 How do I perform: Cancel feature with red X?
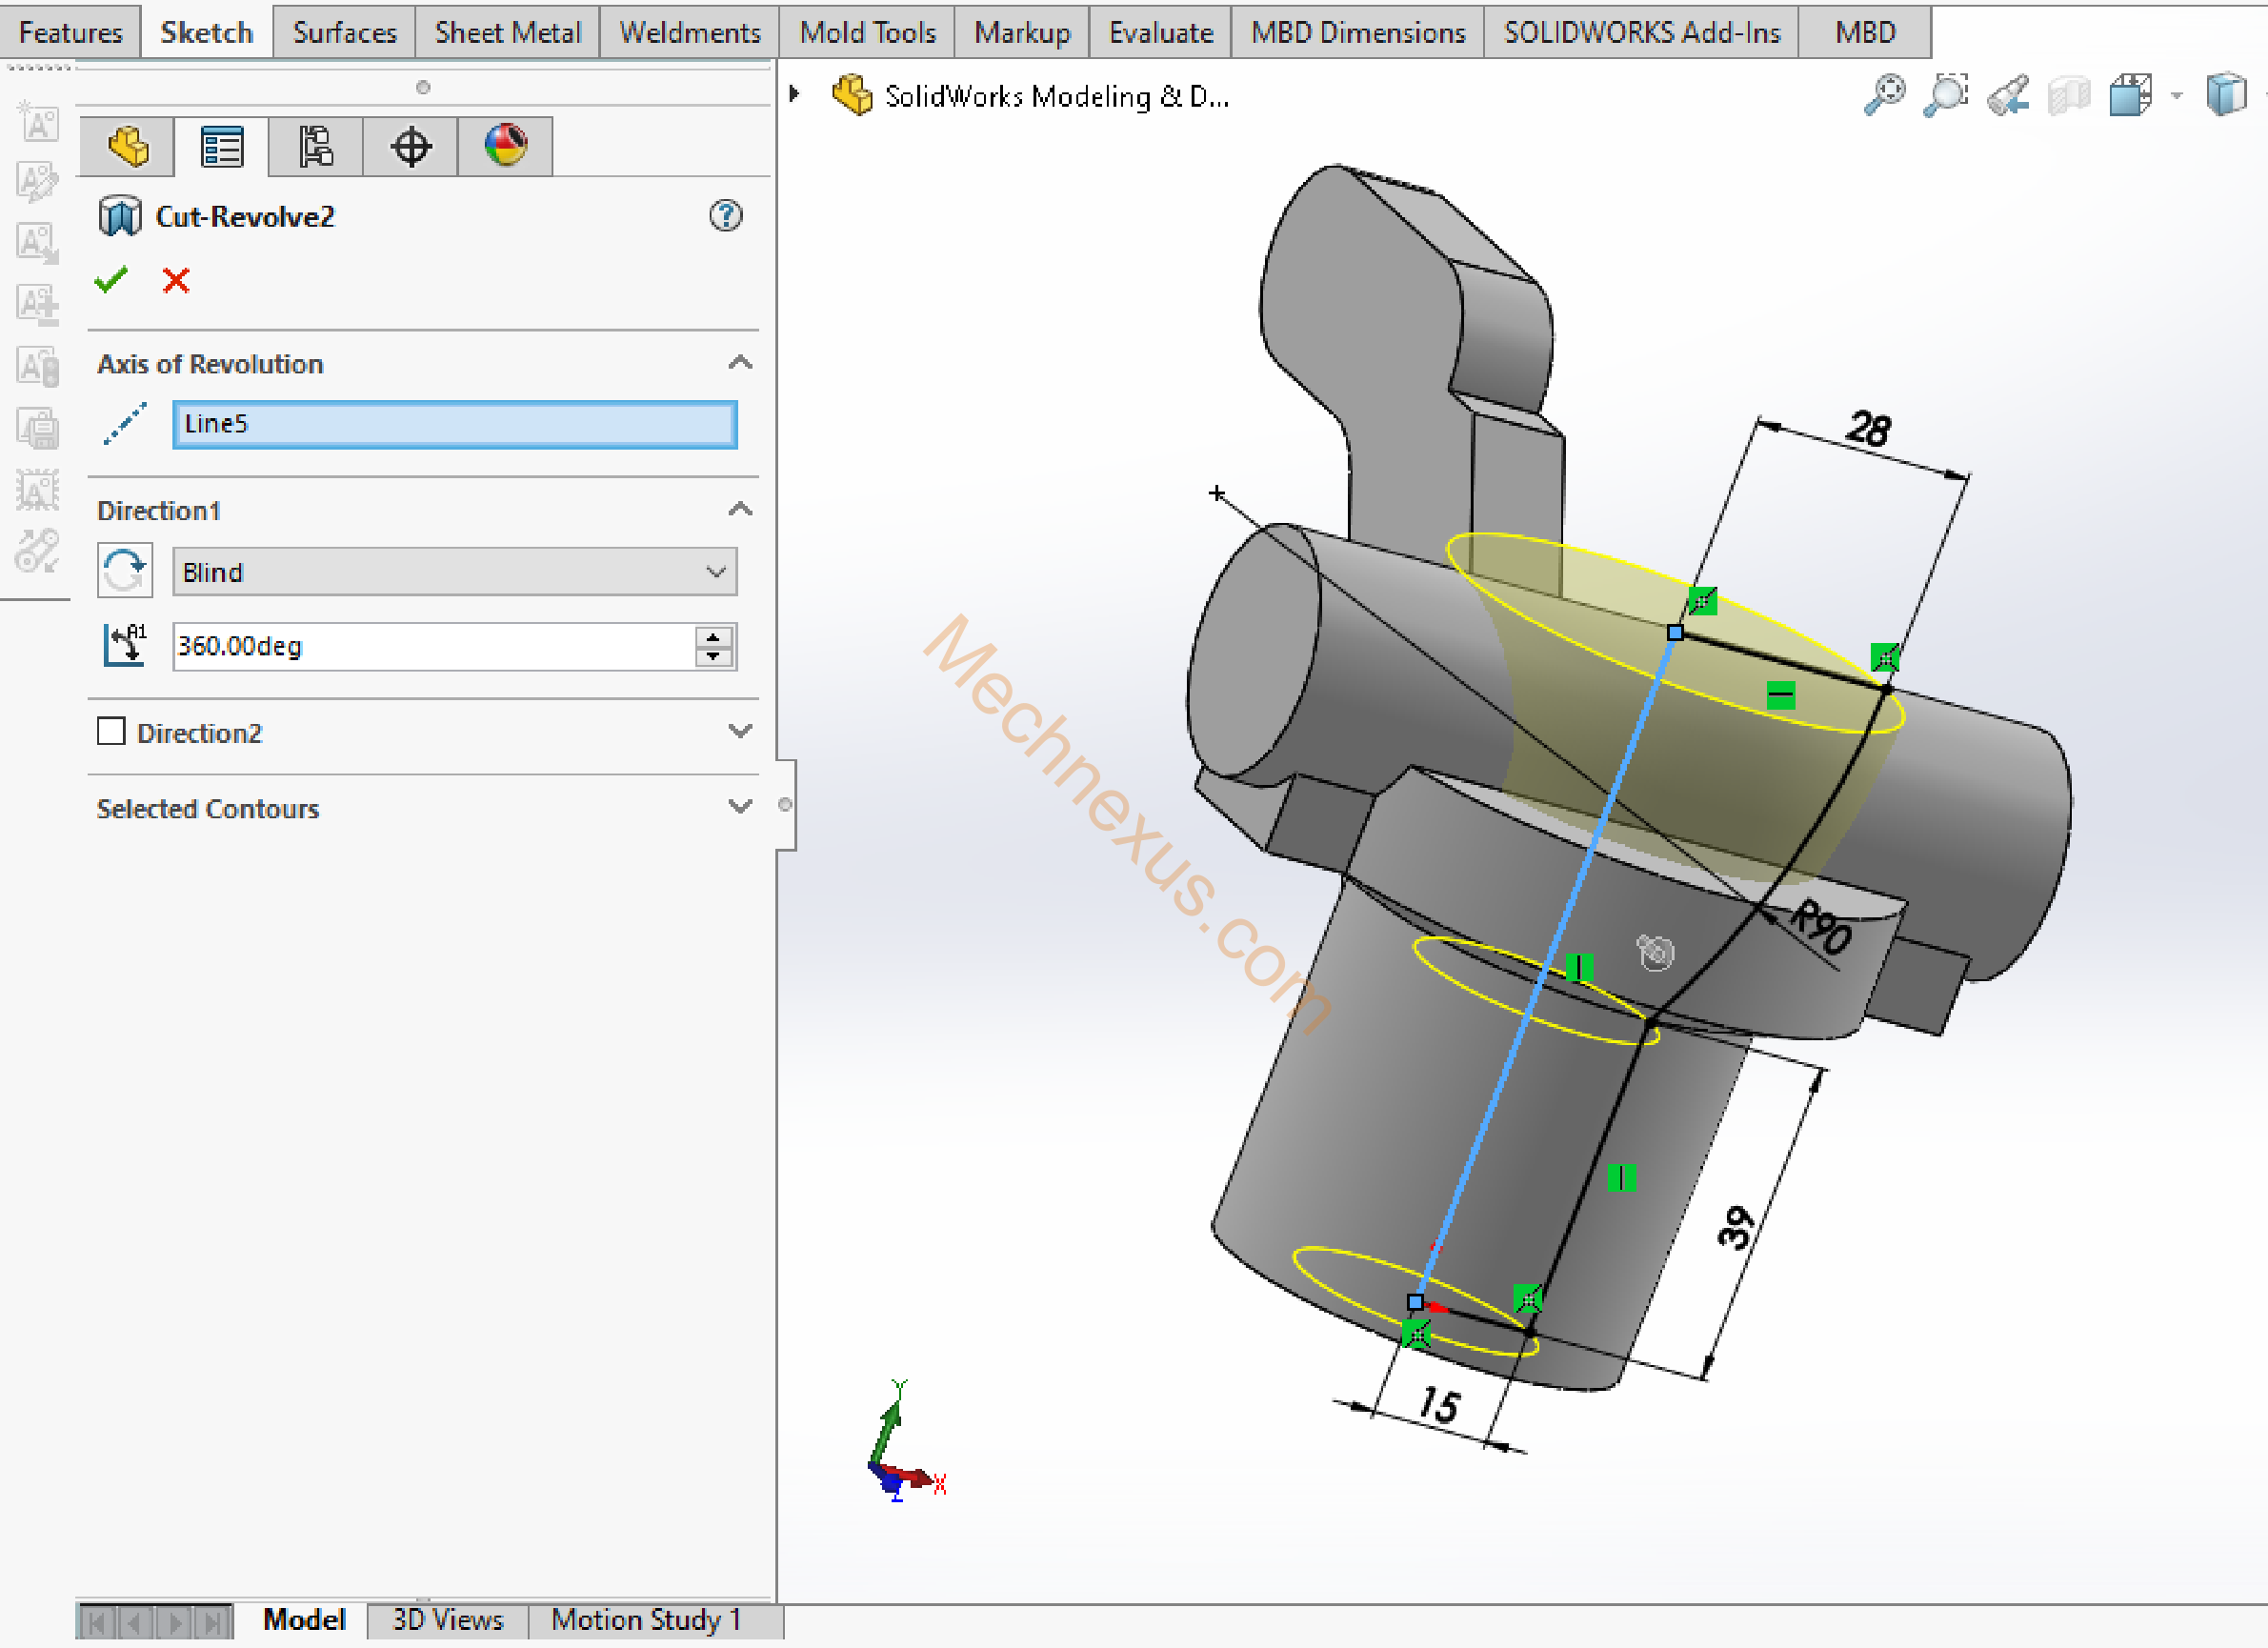176,280
